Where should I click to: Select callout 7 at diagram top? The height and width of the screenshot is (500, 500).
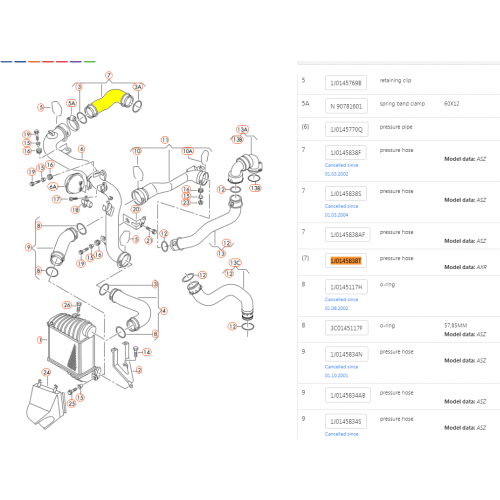(x=109, y=75)
